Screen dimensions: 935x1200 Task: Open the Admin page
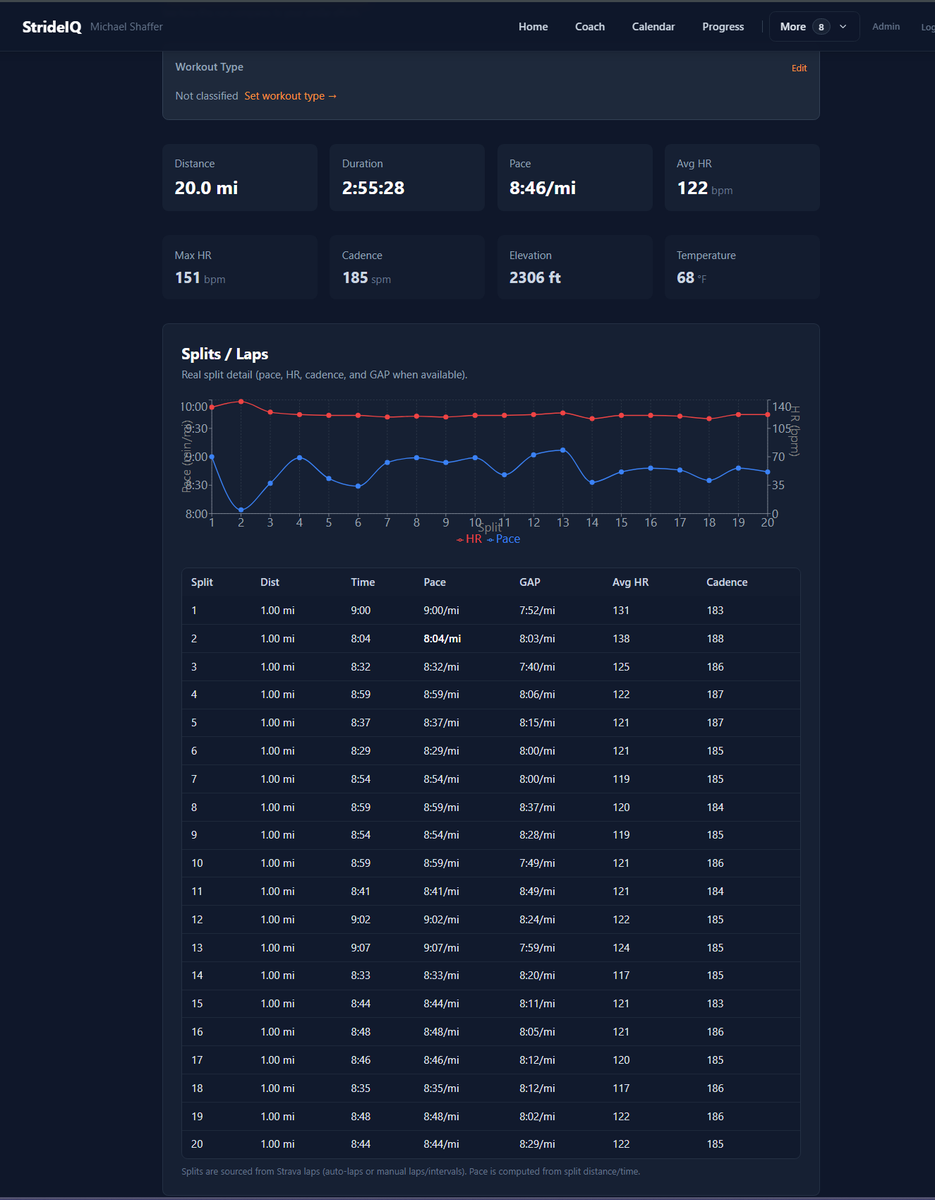coord(886,27)
